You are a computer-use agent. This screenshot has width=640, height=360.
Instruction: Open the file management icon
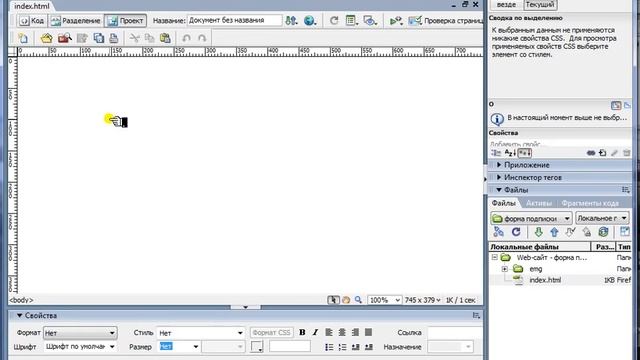[x=291, y=20]
